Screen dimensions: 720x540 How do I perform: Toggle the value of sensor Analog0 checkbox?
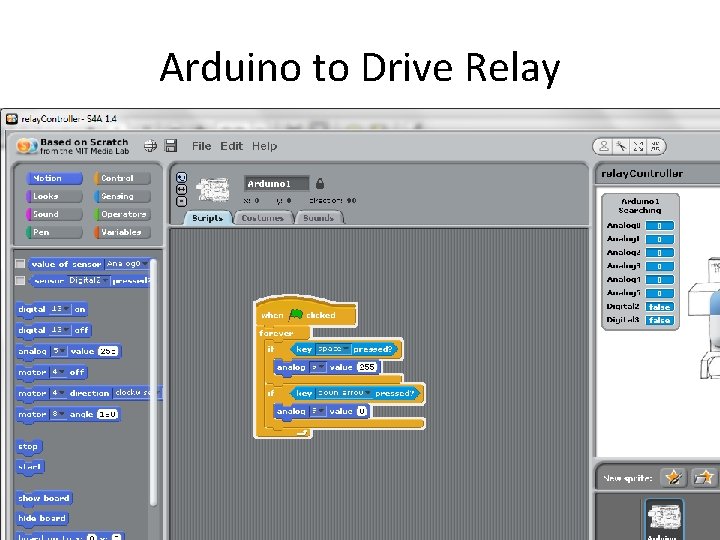(x=20, y=264)
